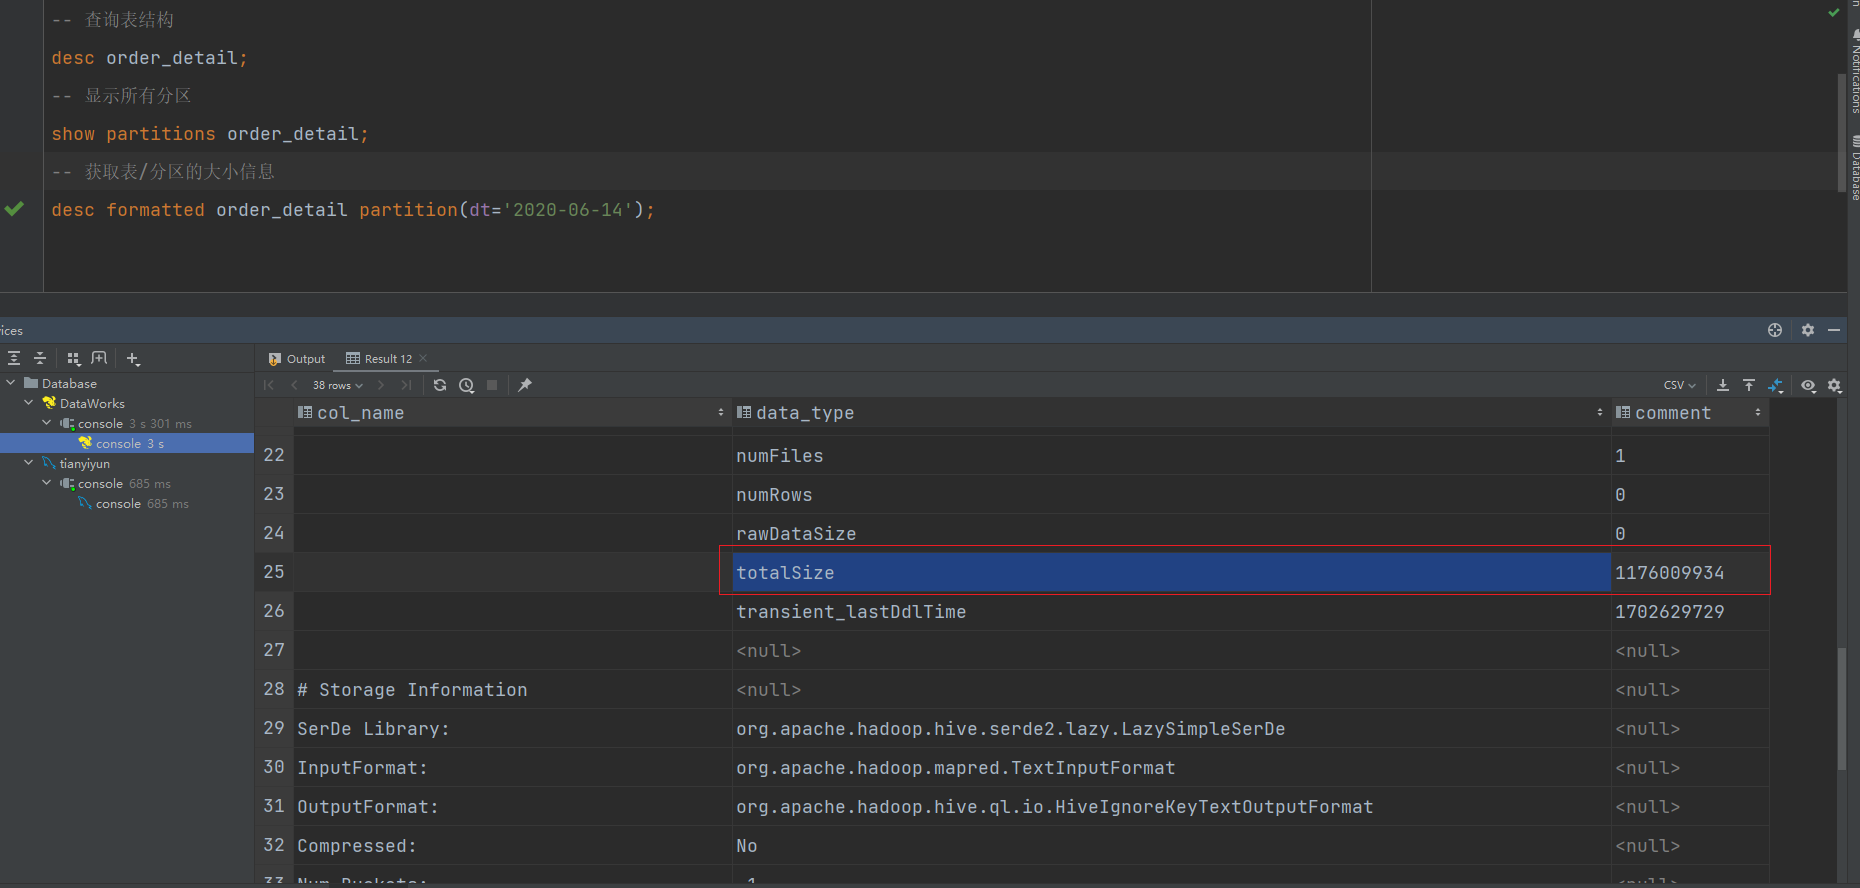The image size is (1860, 888).
Task: Open the Database side panel
Action: pyautogui.click(x=1854, y=170)
